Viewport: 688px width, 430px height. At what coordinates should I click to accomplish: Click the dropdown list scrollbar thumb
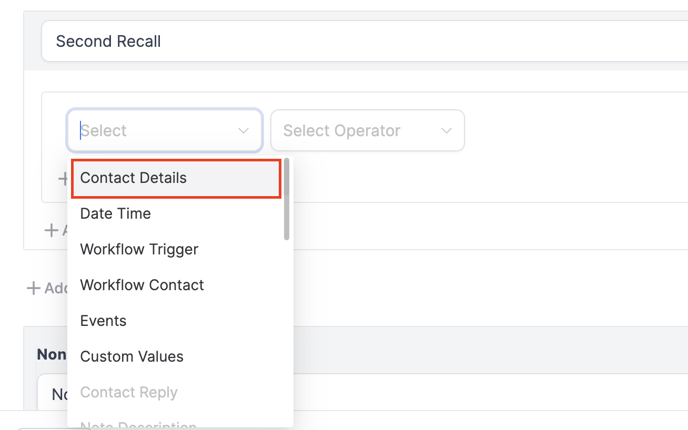287,200
